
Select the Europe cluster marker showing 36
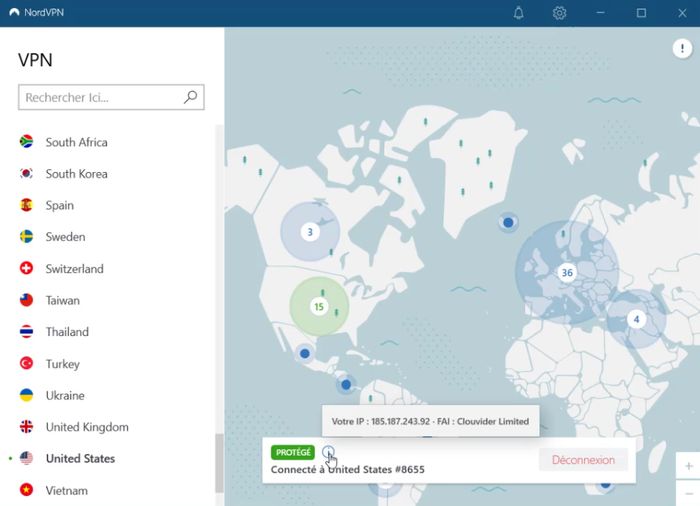pyautogui.click(x=567, y=272)
